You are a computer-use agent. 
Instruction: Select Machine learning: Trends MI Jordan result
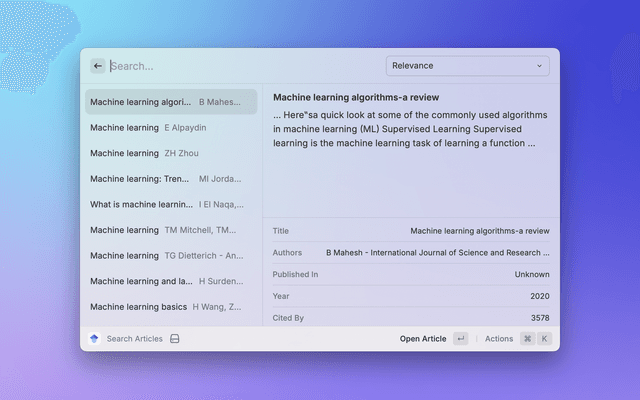point(171,179)
